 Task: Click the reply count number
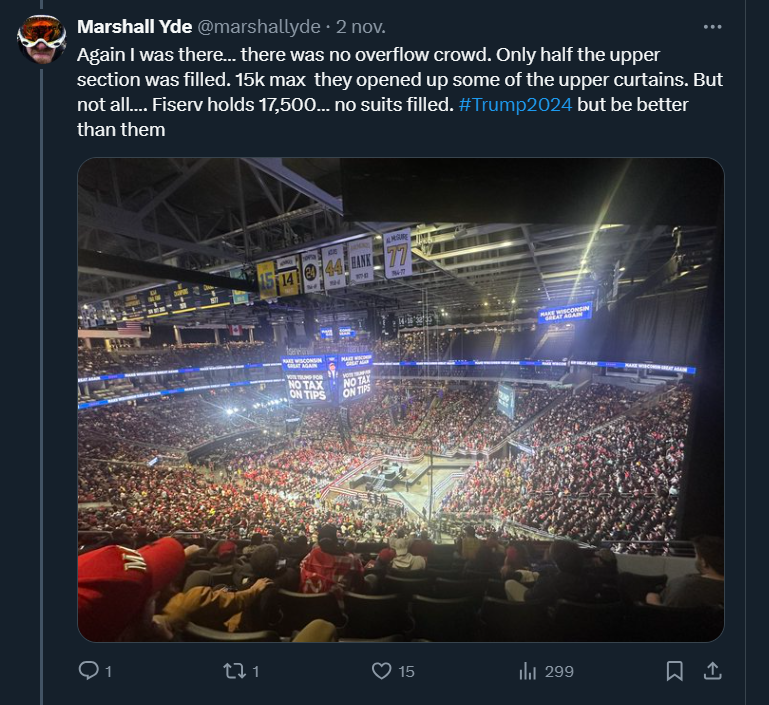pos(108,672)
